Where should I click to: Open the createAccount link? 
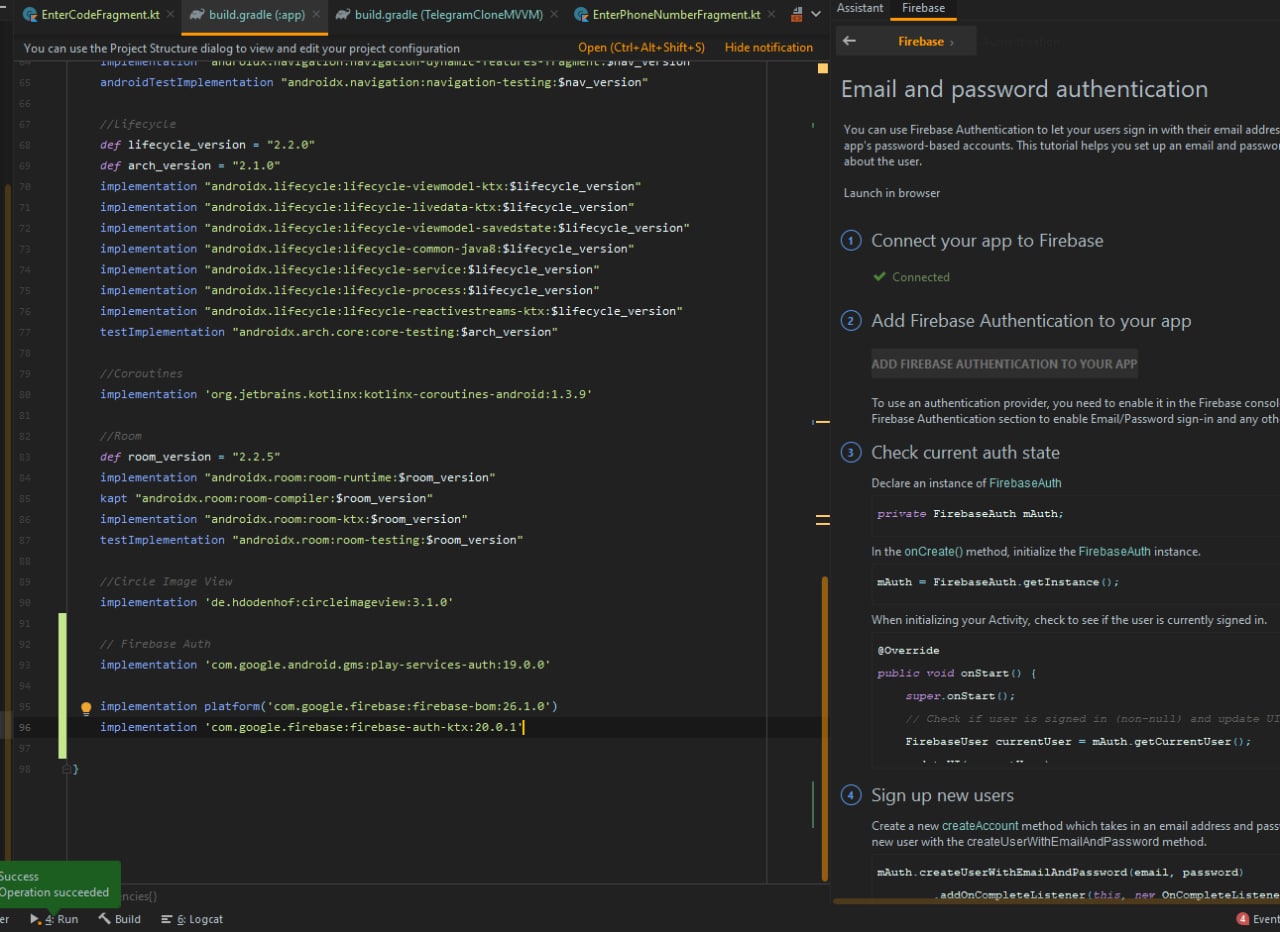pyautogui.click(x=980, y=826)
